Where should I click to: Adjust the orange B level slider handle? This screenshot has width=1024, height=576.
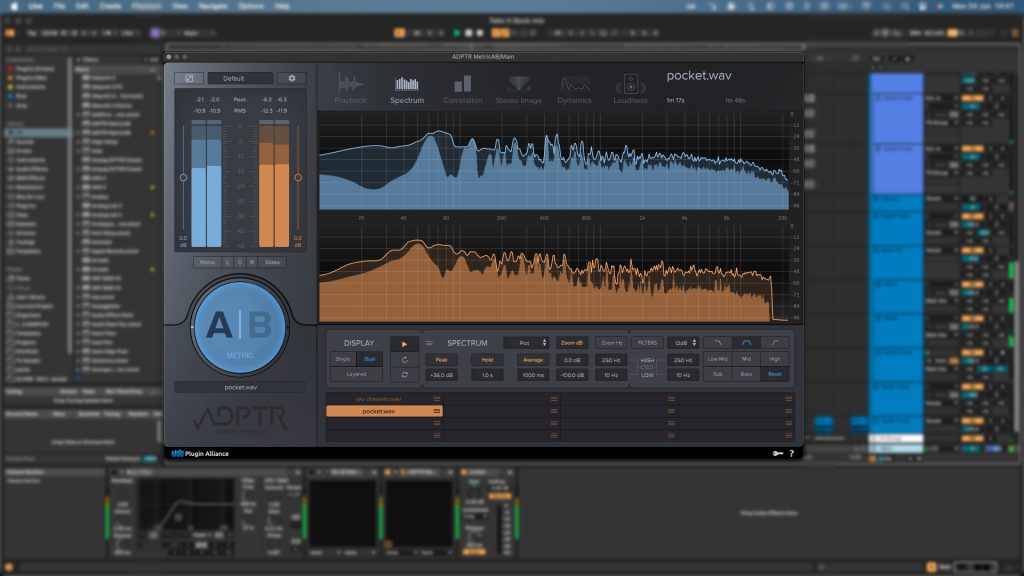coord(297,177)
